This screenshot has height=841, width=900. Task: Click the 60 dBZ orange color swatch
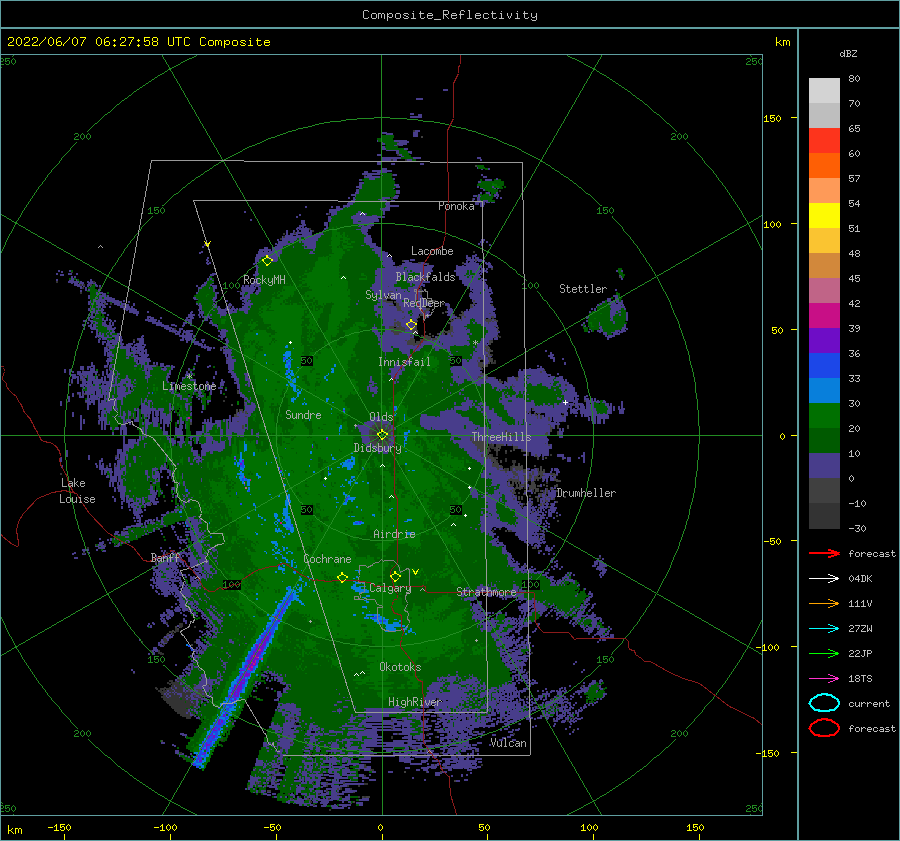(x=824, y=165)
